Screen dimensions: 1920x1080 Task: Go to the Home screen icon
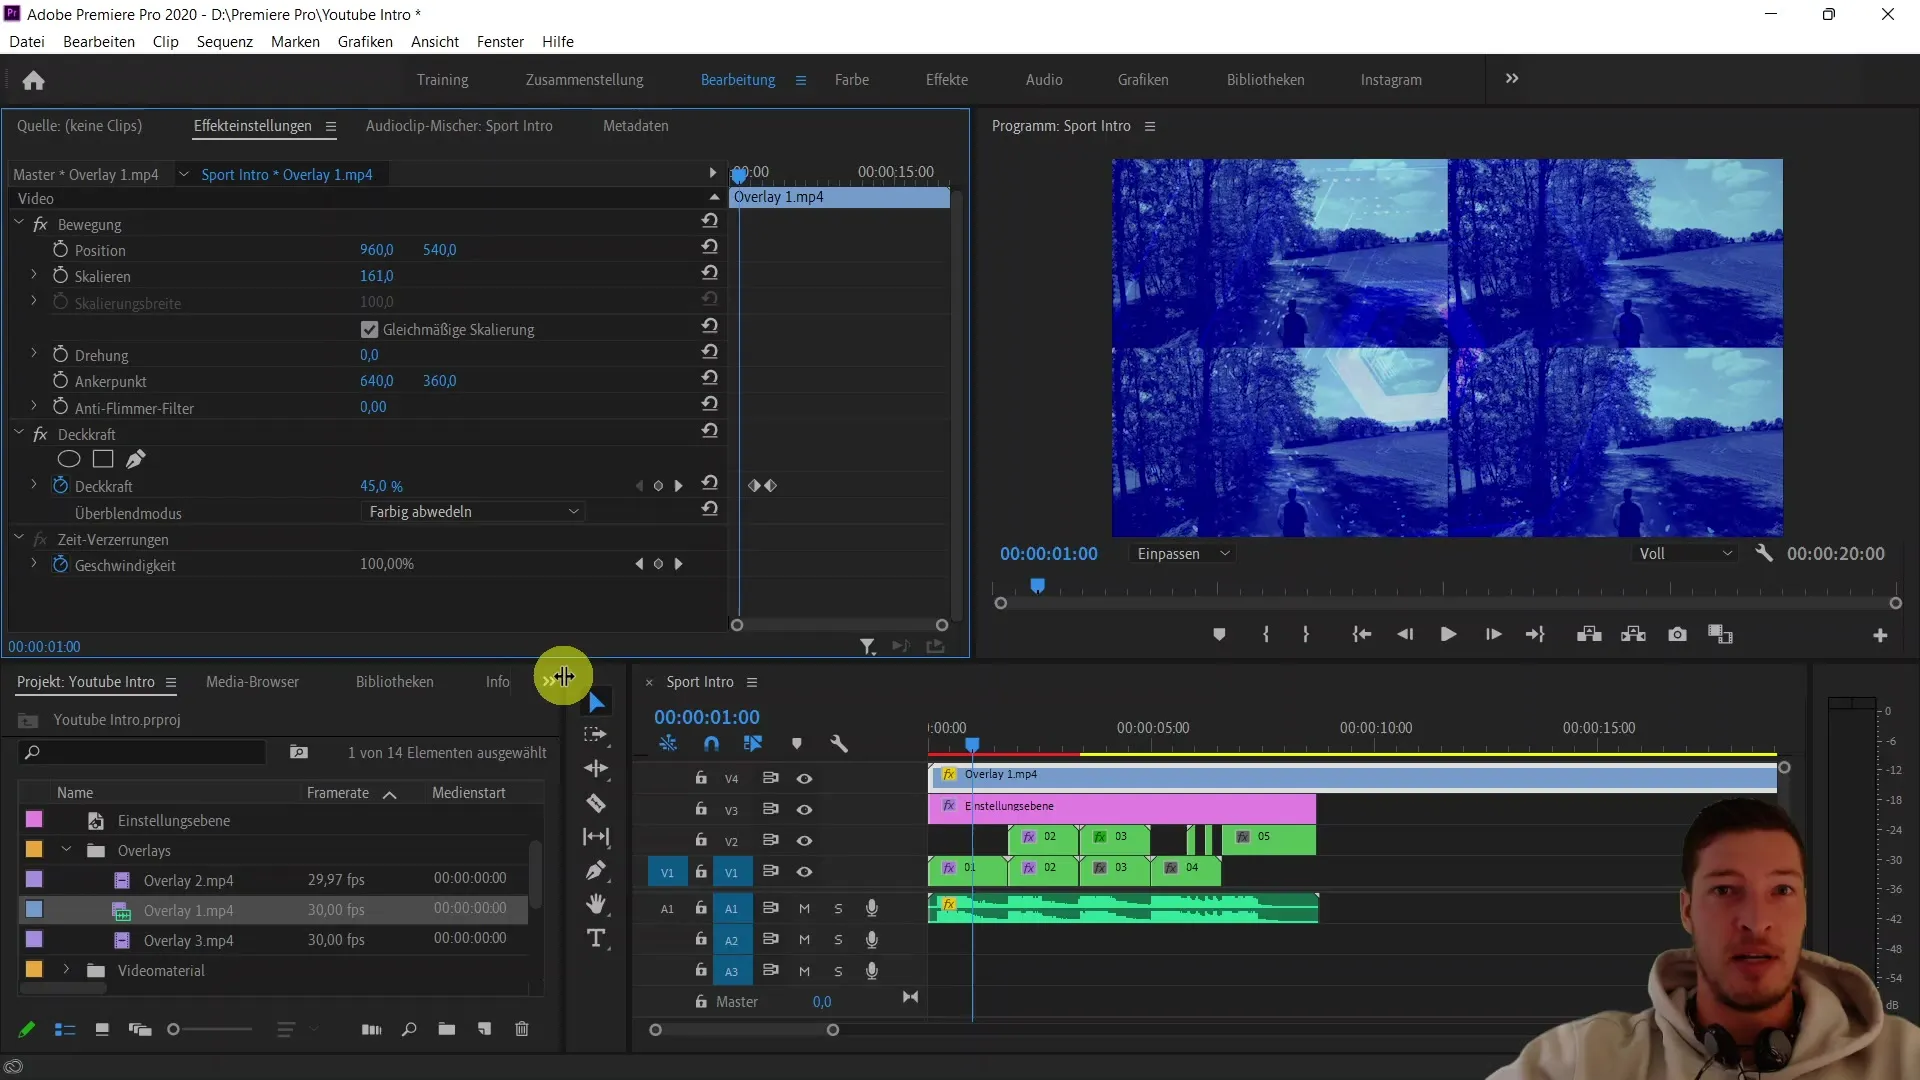(33, 80)
